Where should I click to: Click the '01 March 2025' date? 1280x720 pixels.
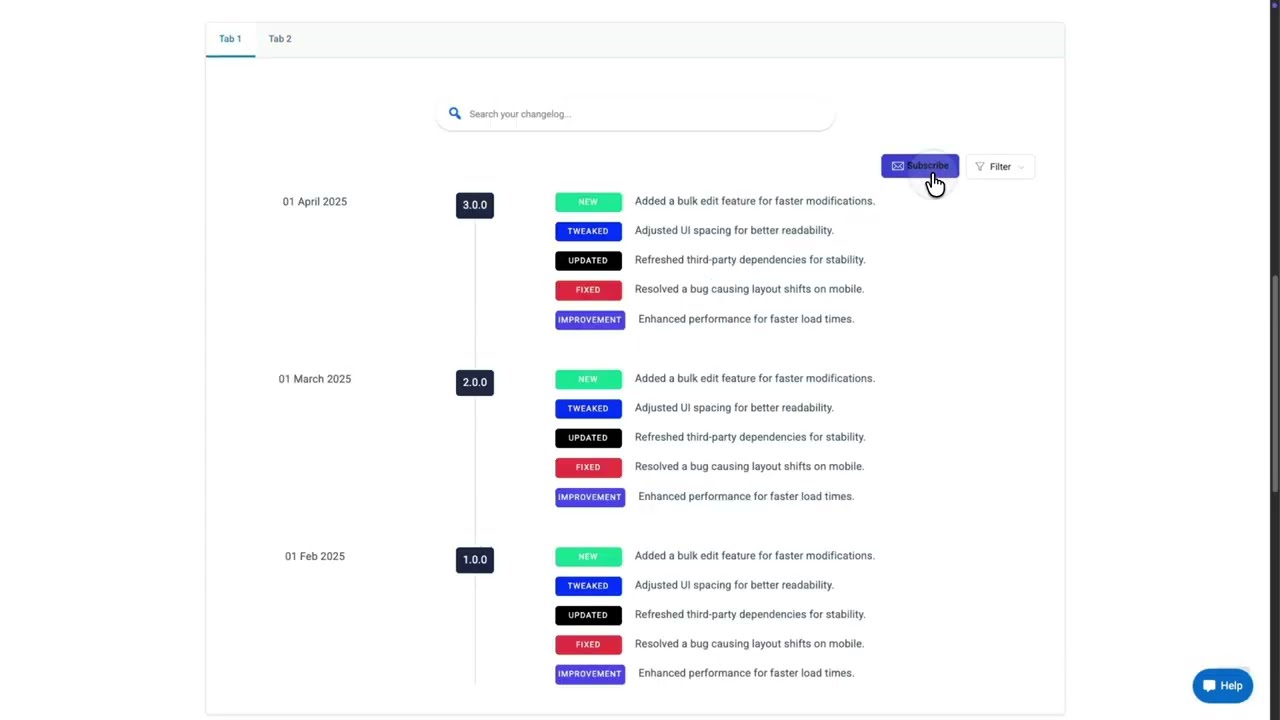pos(315,379)
